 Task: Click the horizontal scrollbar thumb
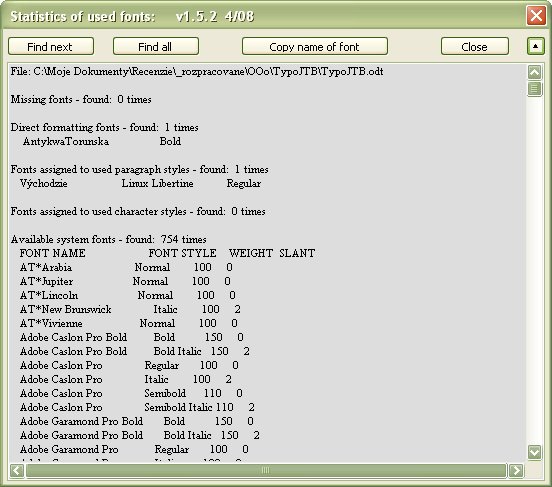click(266, 470)
